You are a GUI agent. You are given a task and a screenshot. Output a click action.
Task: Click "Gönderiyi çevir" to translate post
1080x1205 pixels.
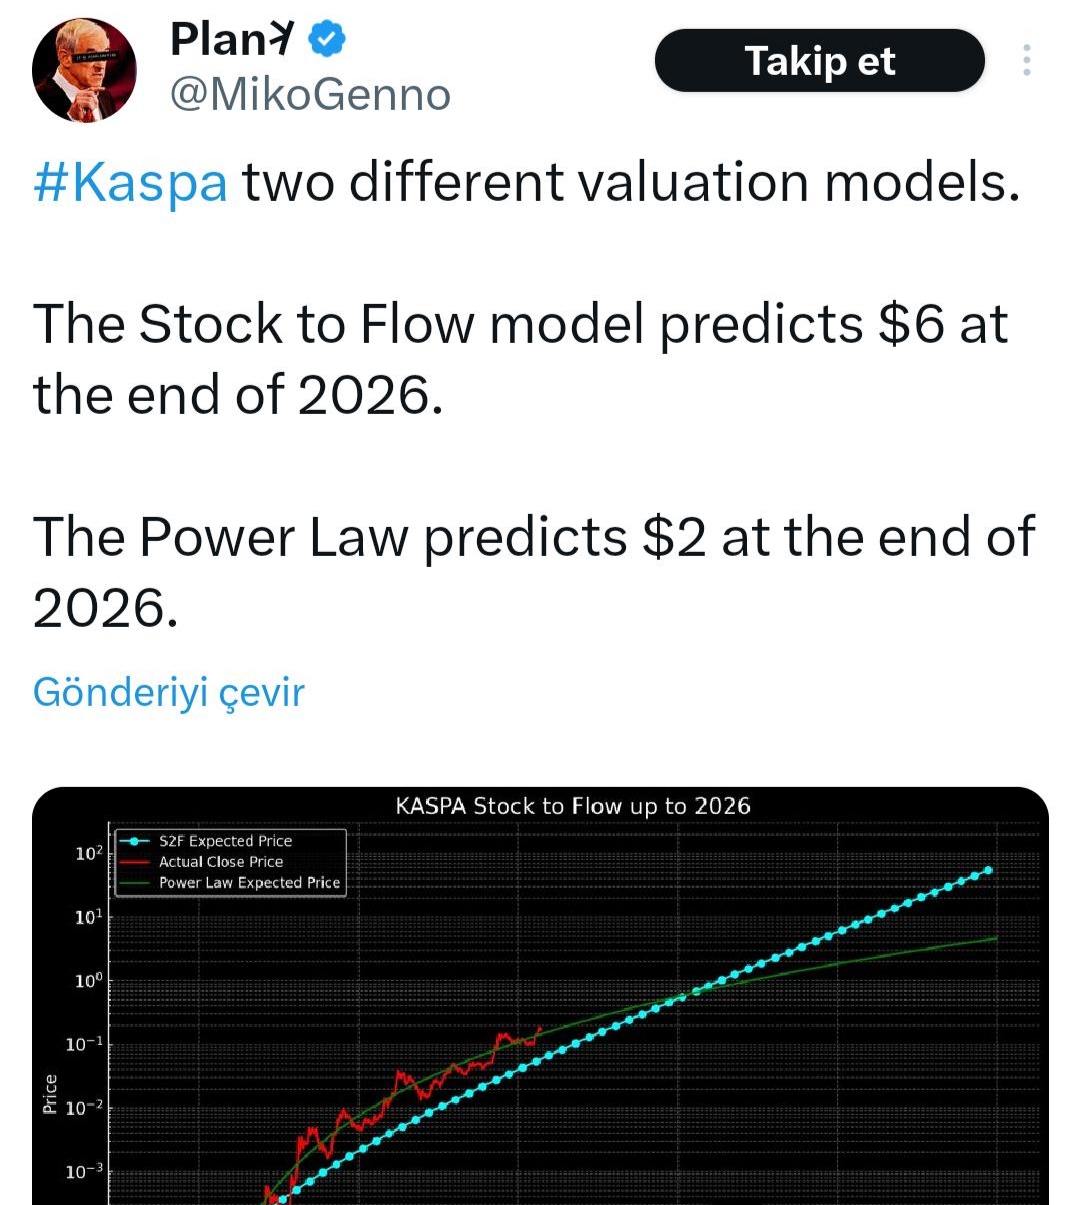point(168,692)
